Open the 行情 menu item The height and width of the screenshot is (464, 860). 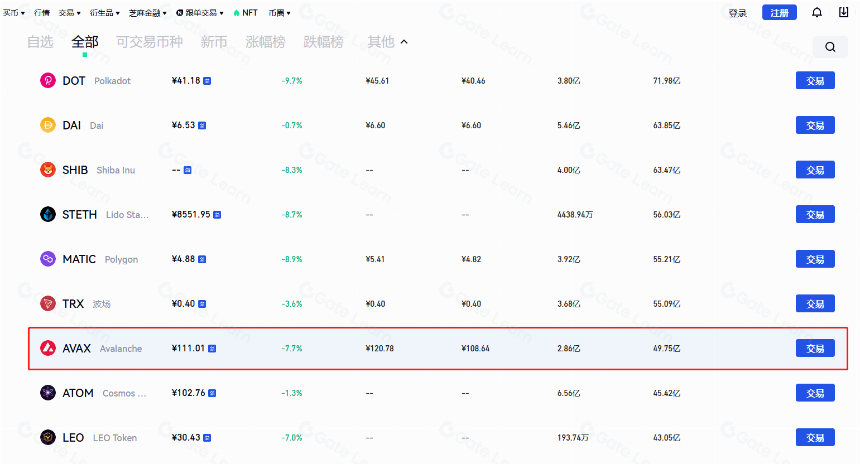(42, 13)
